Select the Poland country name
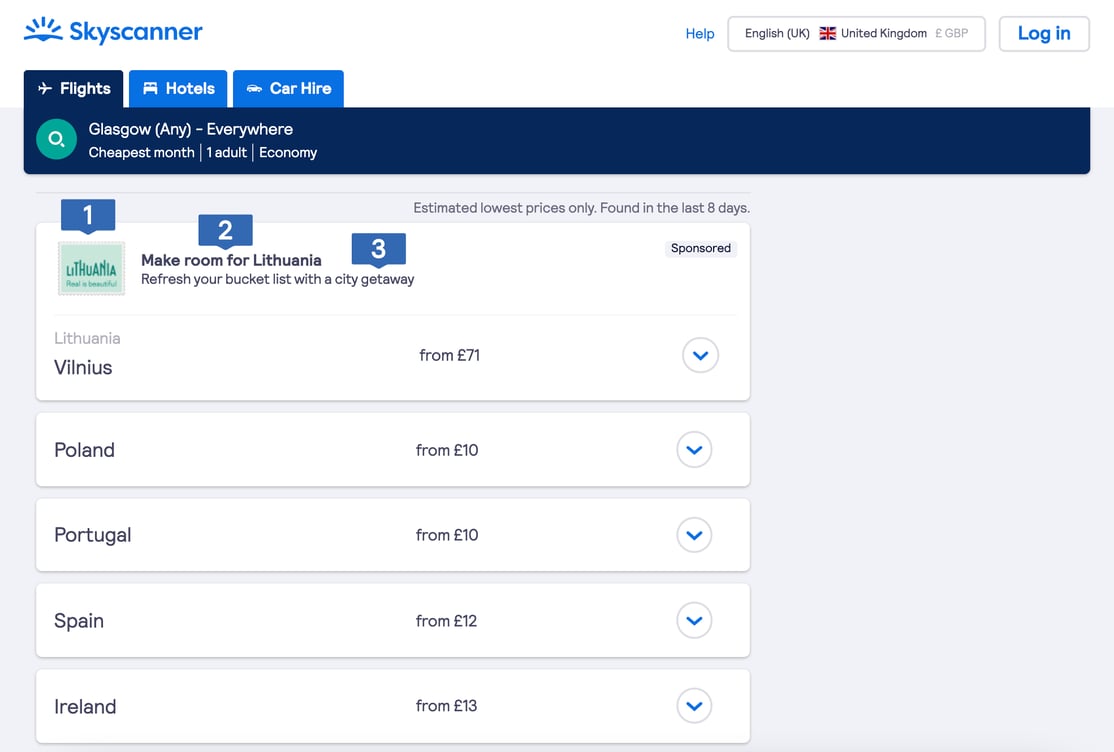The height and width of the screenshot is (752, 1114). (85, 450)
